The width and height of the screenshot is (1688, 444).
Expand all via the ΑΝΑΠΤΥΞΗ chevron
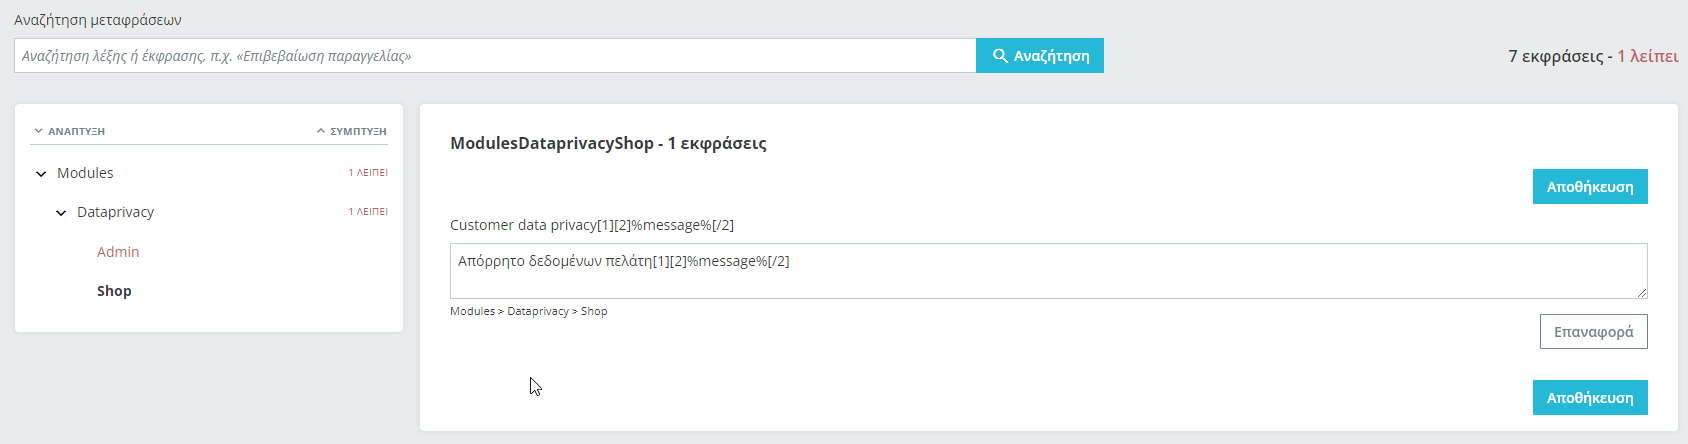tap(38, 131)
